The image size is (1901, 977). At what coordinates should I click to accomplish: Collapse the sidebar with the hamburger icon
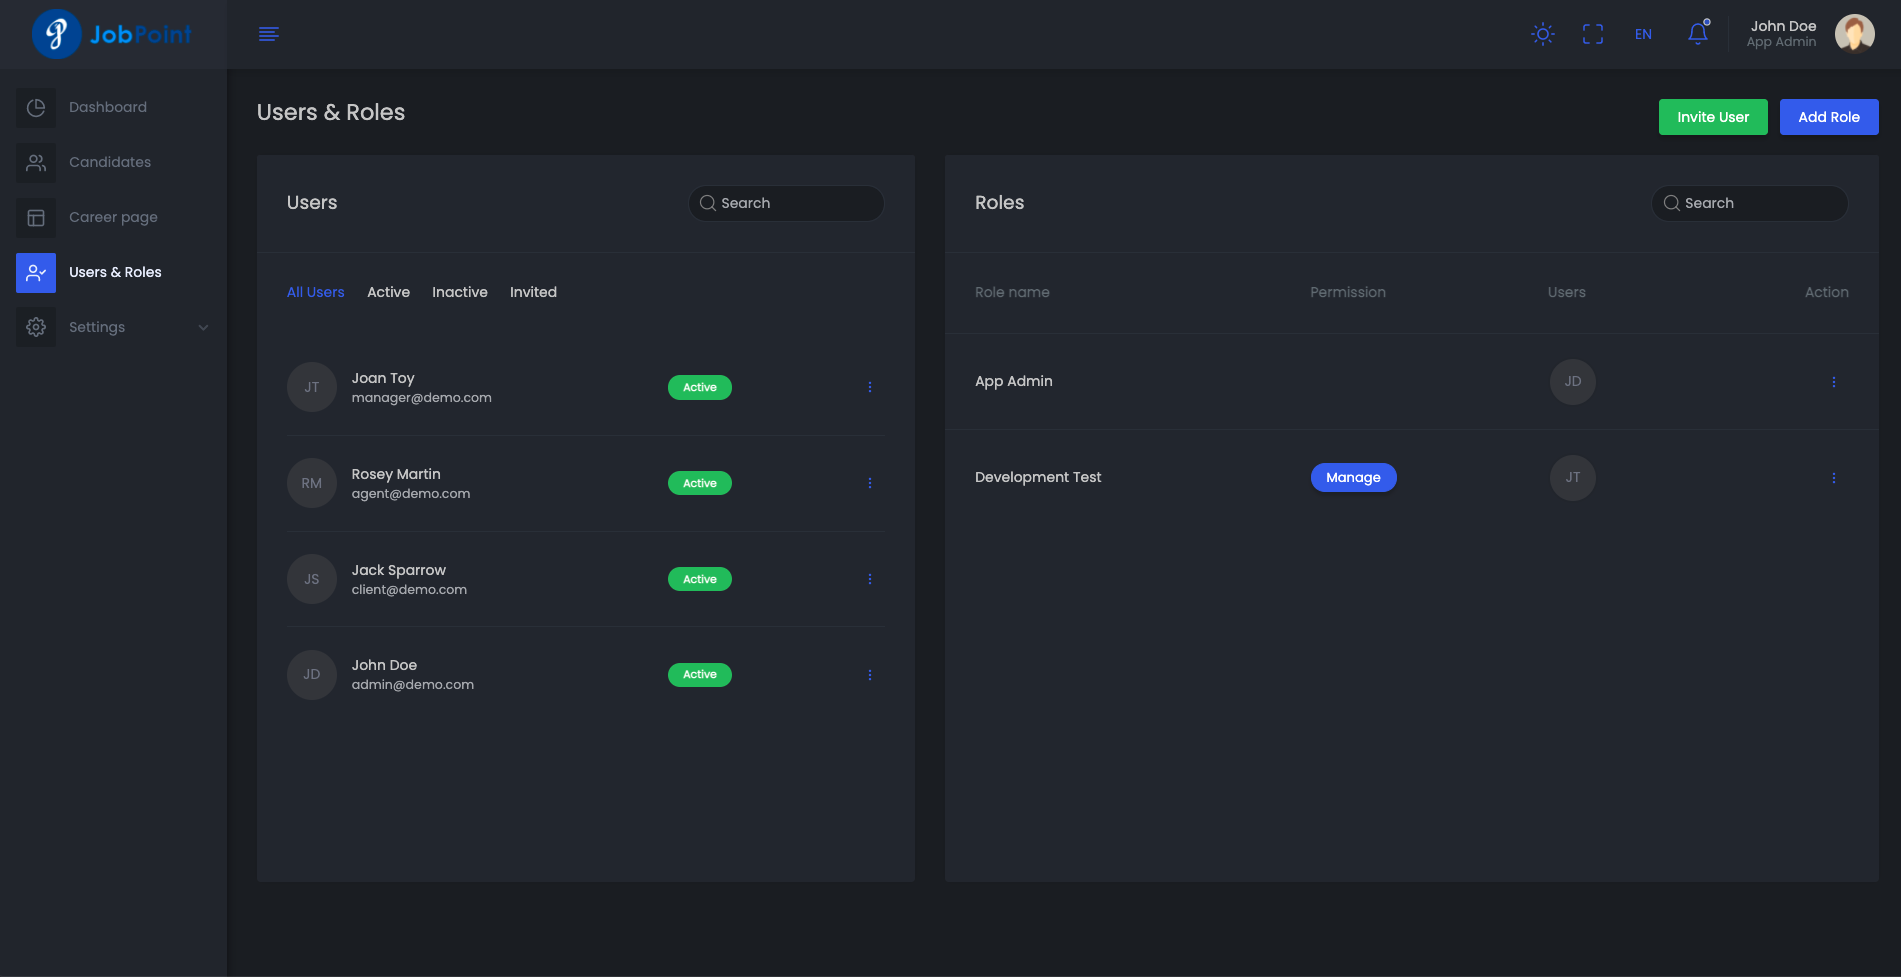269,34
